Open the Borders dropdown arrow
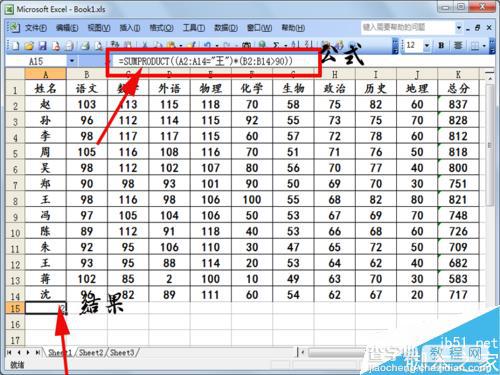 [484, 46]
